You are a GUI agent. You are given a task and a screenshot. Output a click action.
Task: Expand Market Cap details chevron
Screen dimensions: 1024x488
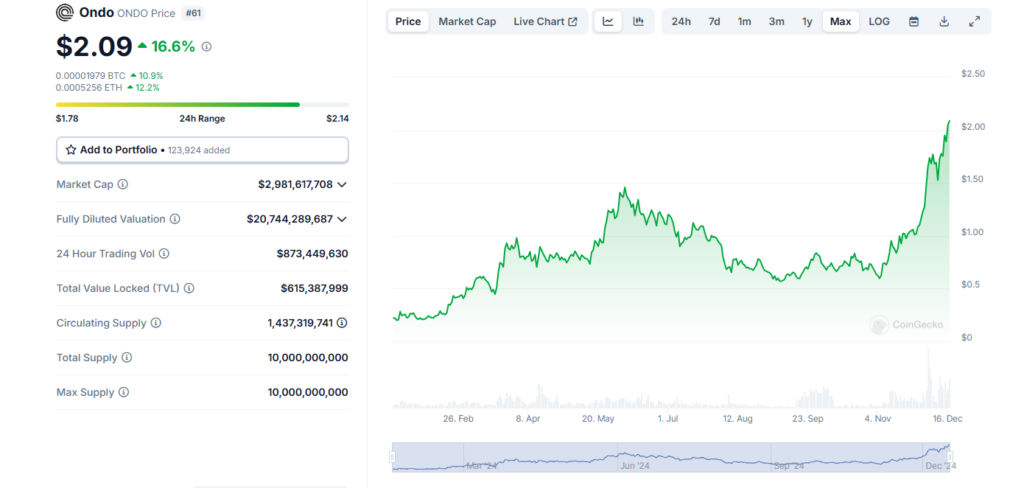coord(342,184)
